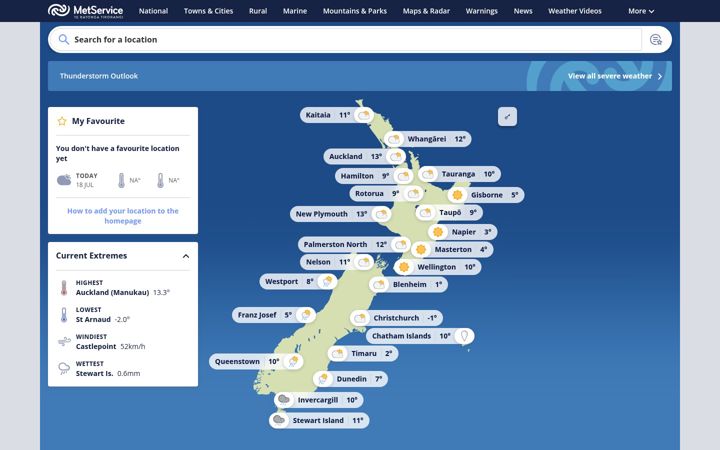
Task: Click Napier's sunny weather icon
Action: tap(438, 232)
